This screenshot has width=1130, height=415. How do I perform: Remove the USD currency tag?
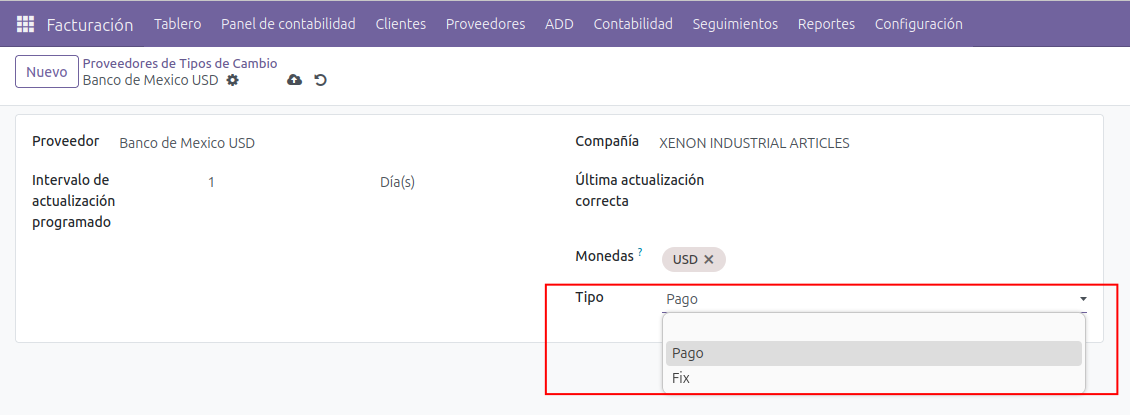coord(709,259)
